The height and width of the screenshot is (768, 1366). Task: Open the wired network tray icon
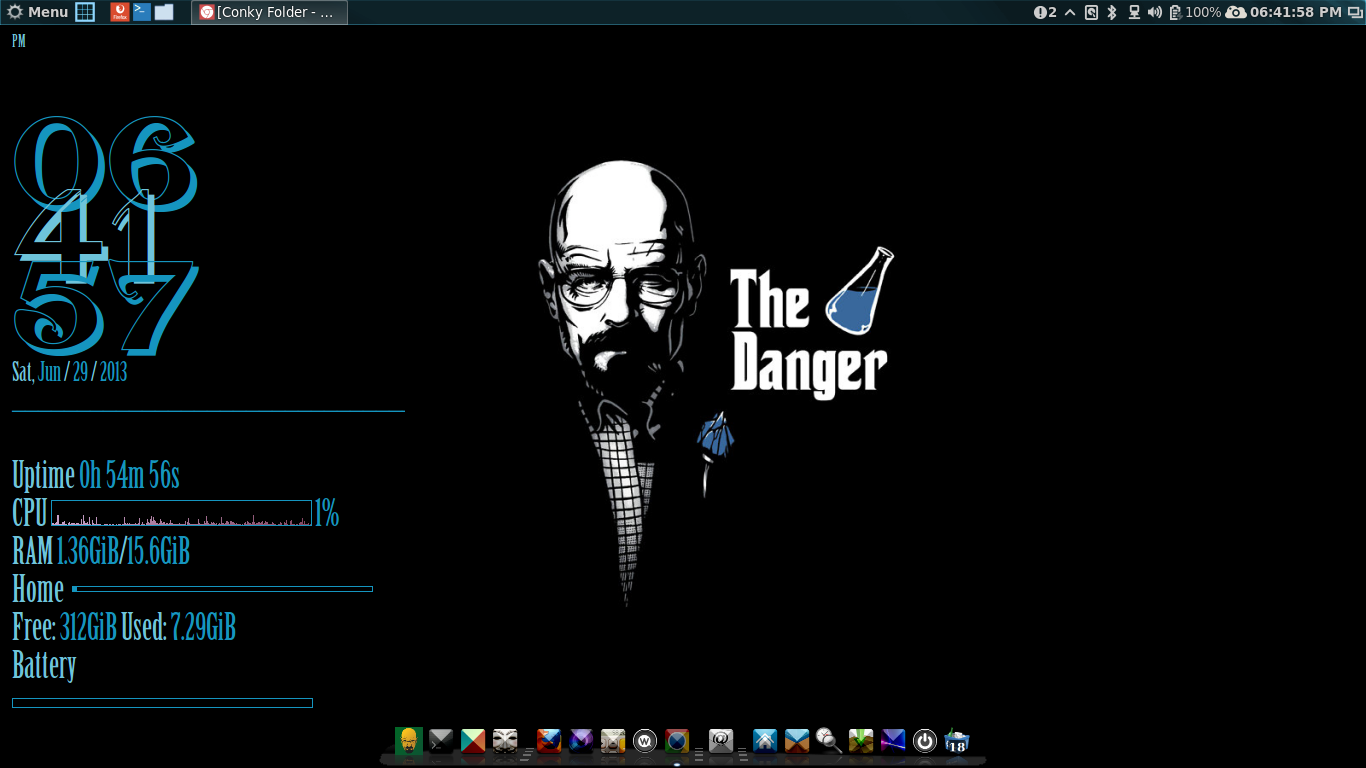click(x=1134, y=12)
